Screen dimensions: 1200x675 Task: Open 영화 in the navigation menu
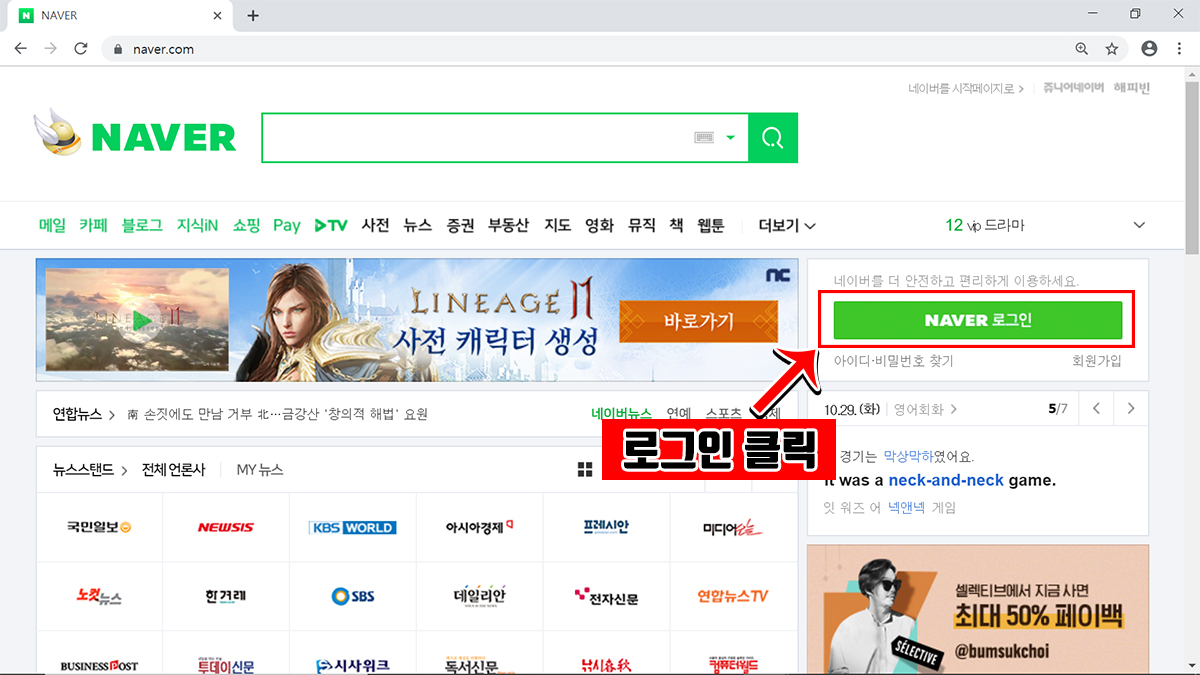click(x=599, y=225)
